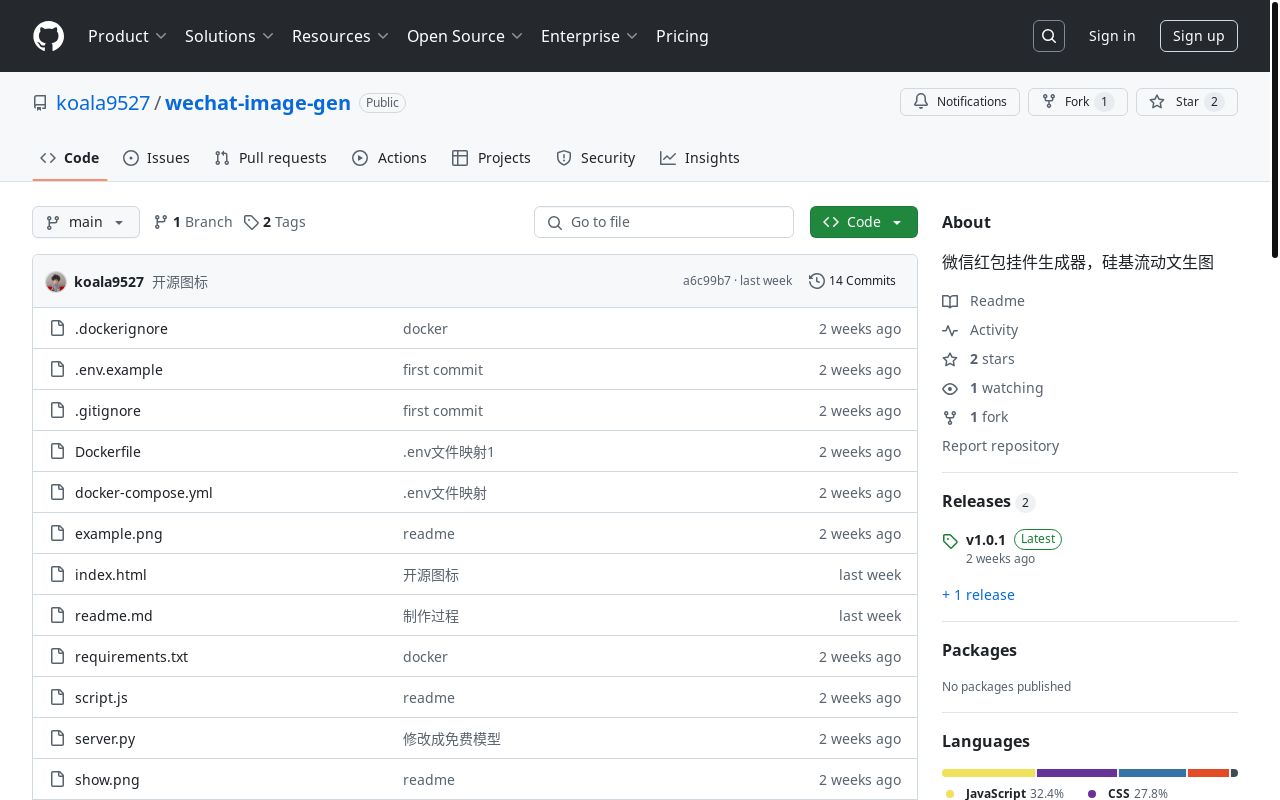Image resolution: width=1280 pixels, height=800 pixels.
Task: Open the eye Watching icon
Action: click(x=950, y=388)
